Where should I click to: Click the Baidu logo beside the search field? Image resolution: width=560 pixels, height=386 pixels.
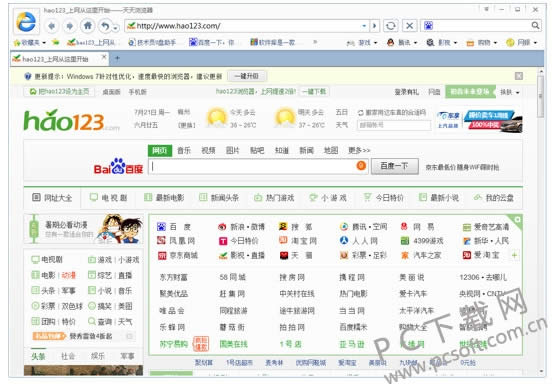coord(118,166)
